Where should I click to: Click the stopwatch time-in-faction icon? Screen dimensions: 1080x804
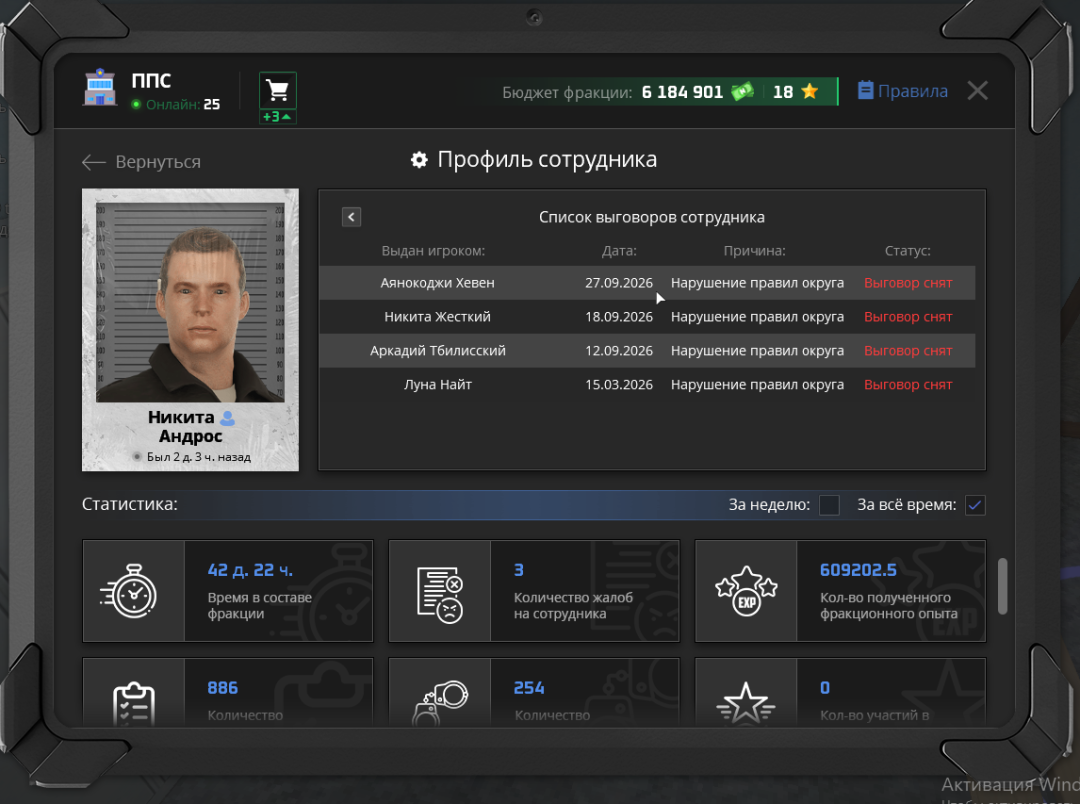(x=129, y=591)
